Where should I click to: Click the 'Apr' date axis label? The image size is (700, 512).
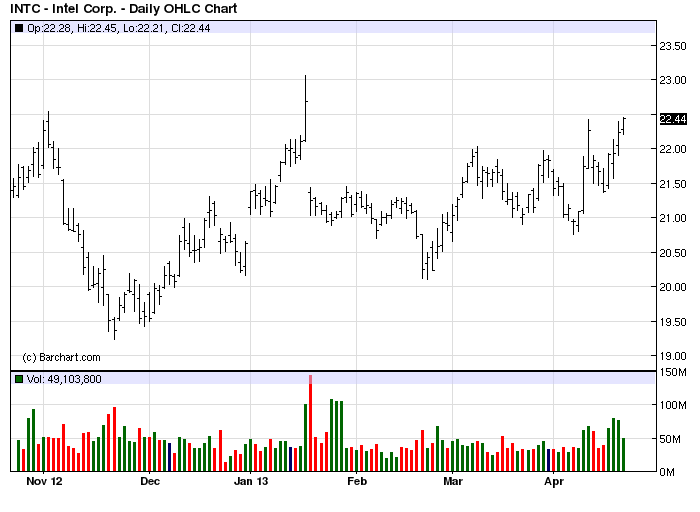click(554, 482)
